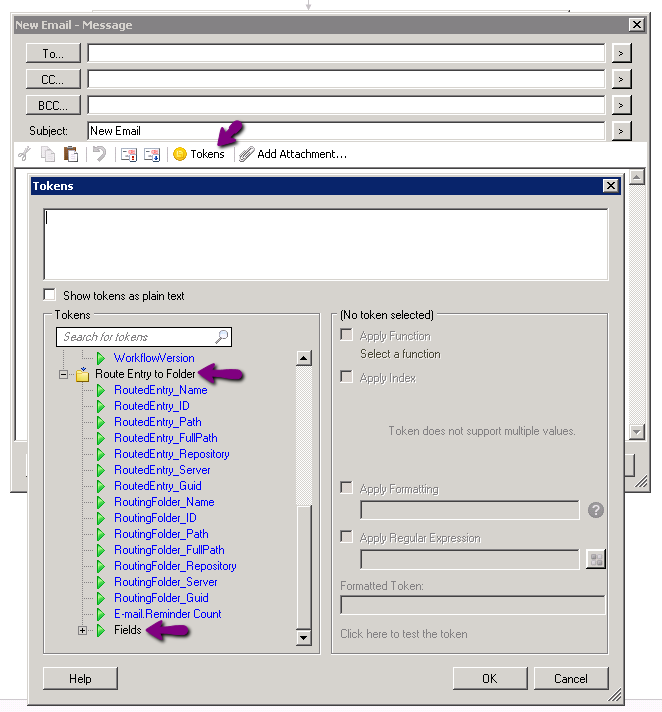Click the token tree scroll up arrow

tap(303, 358)
